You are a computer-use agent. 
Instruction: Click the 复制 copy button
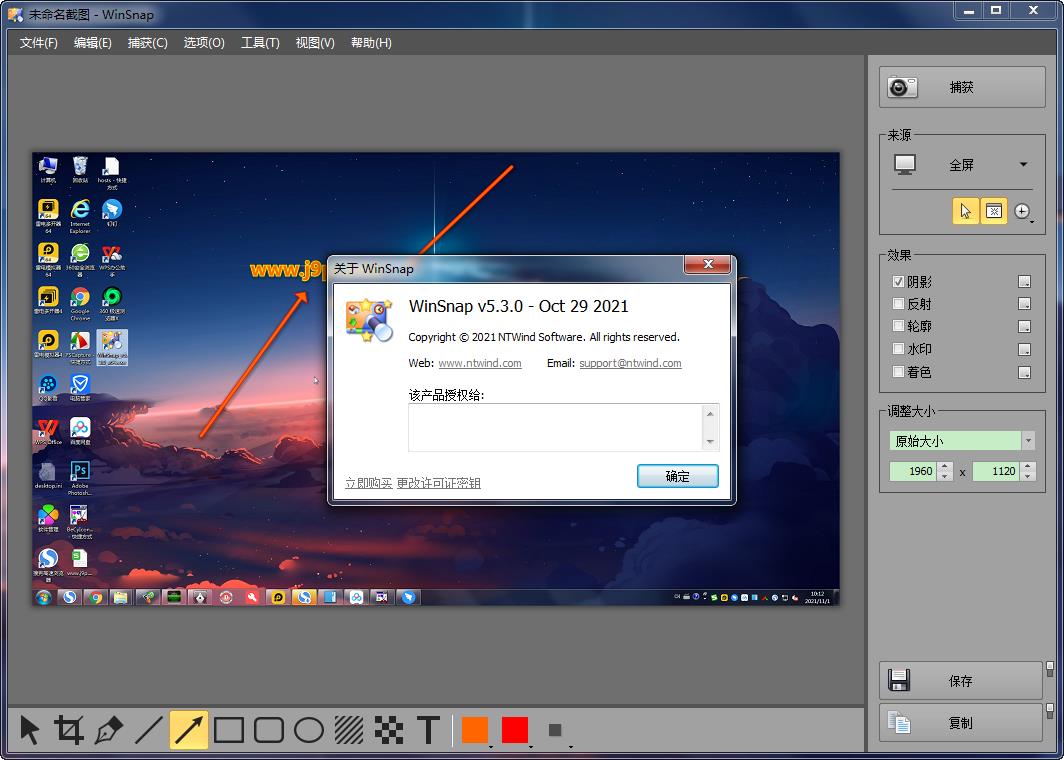click(961, 723)
